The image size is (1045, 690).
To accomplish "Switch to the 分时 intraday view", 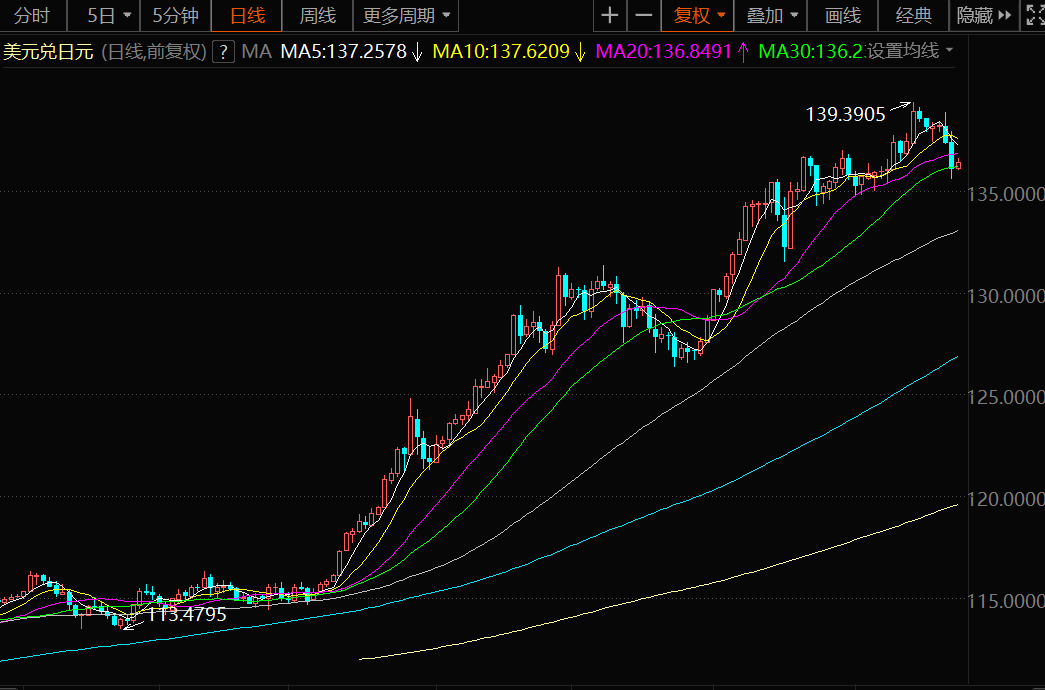I will pyautogui.click(x=32, y=16).
